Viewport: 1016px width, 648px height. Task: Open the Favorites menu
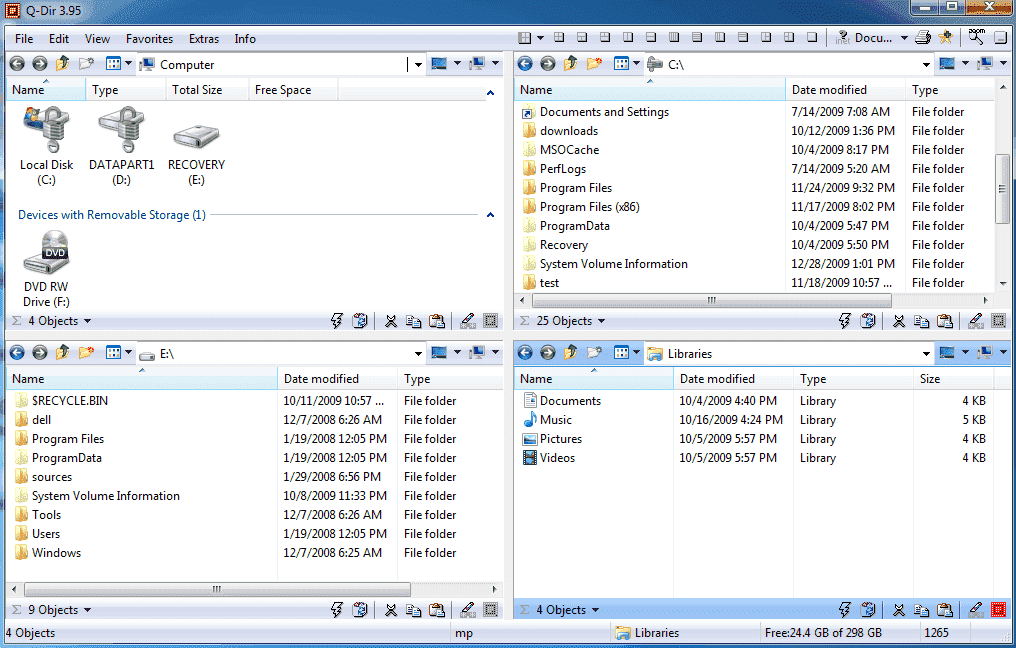click(149, 39)
